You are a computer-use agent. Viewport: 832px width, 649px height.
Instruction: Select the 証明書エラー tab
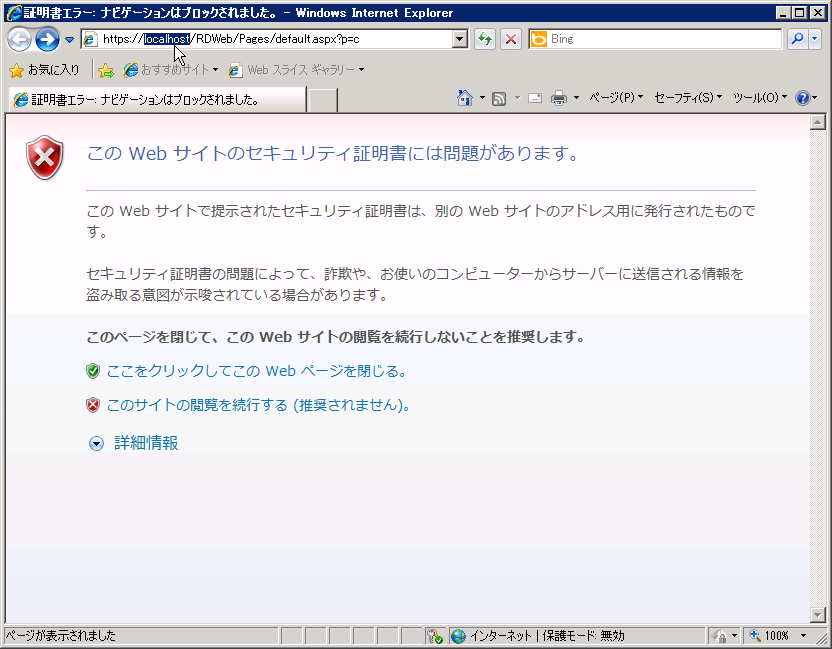(157, 100)
